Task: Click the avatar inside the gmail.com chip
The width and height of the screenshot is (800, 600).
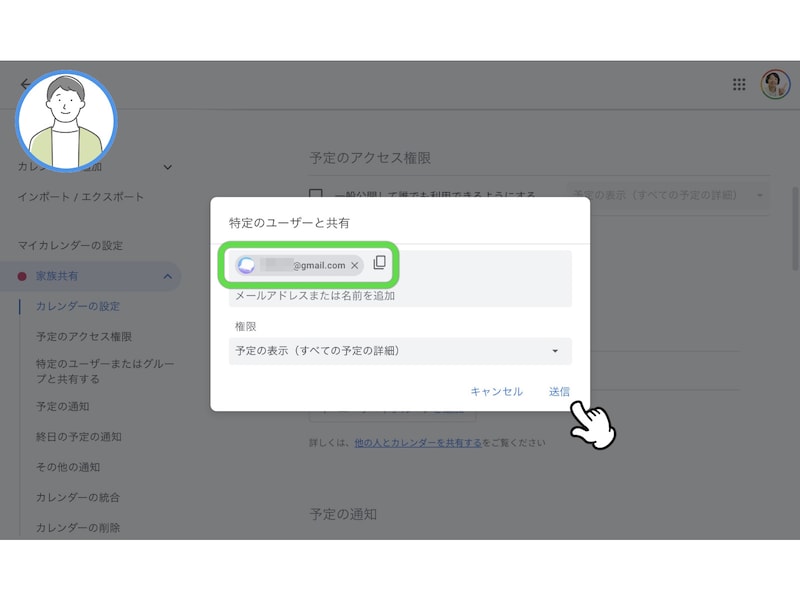Action: click(x=246, y=265)
